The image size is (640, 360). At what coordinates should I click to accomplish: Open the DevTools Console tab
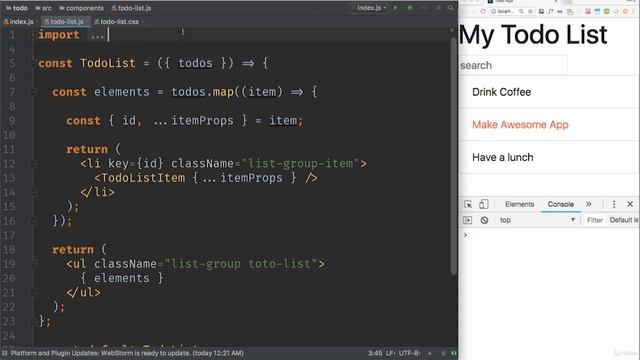point(560,204)
